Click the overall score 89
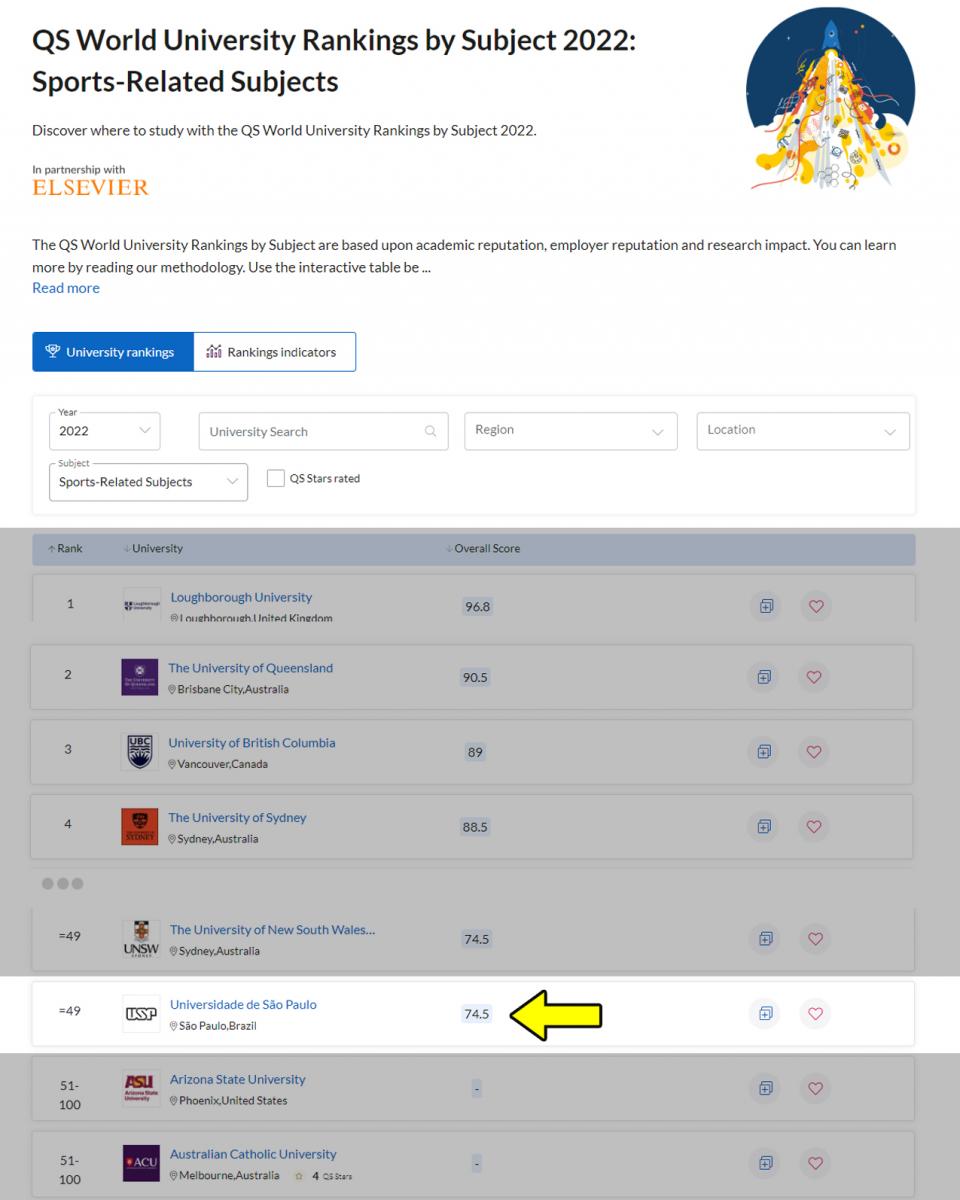The image size is (960, 1200). [x=475, y=752]
